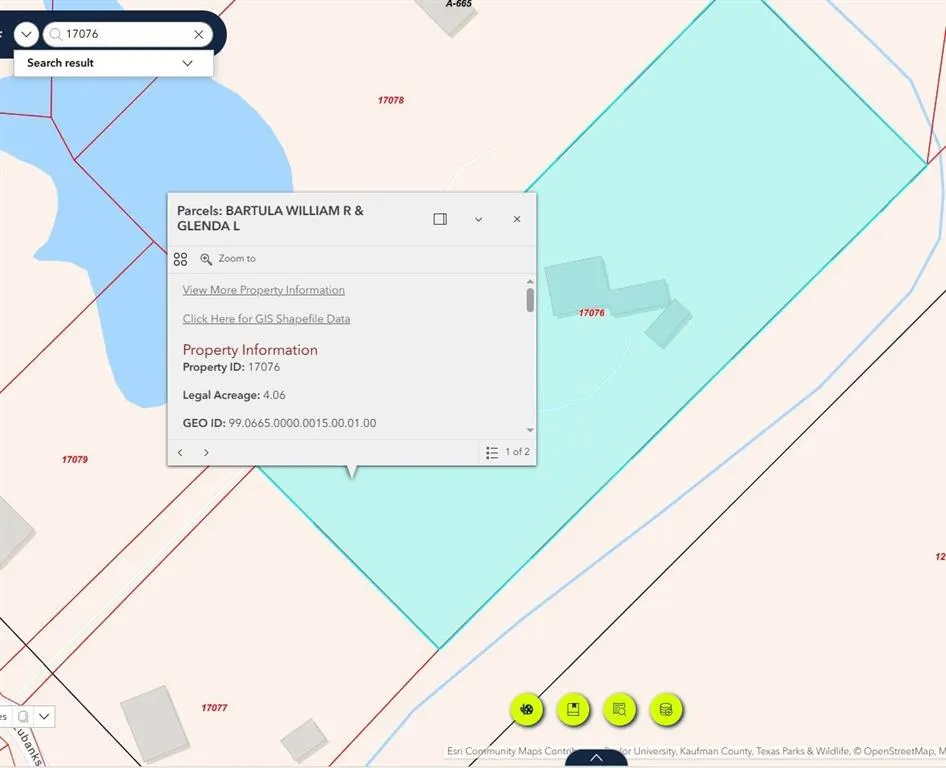Click parcel label 17078 on map

391,100
